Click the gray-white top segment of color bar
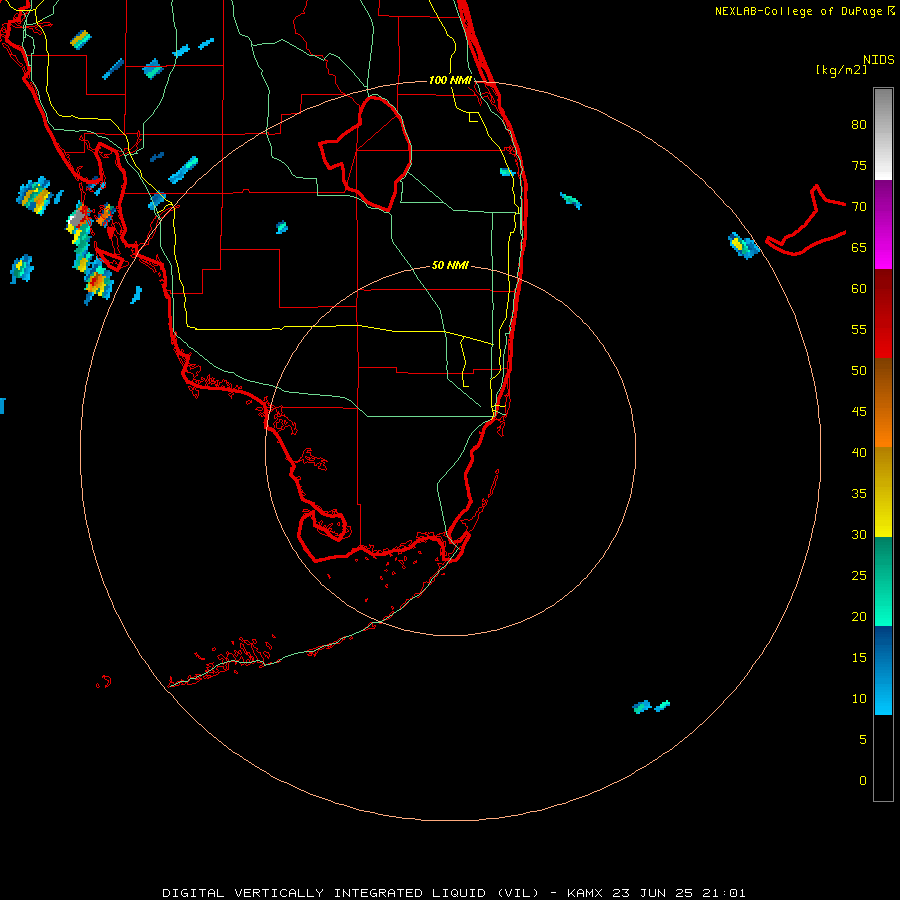This screenshot has width=900, height=900. [883, 134]
